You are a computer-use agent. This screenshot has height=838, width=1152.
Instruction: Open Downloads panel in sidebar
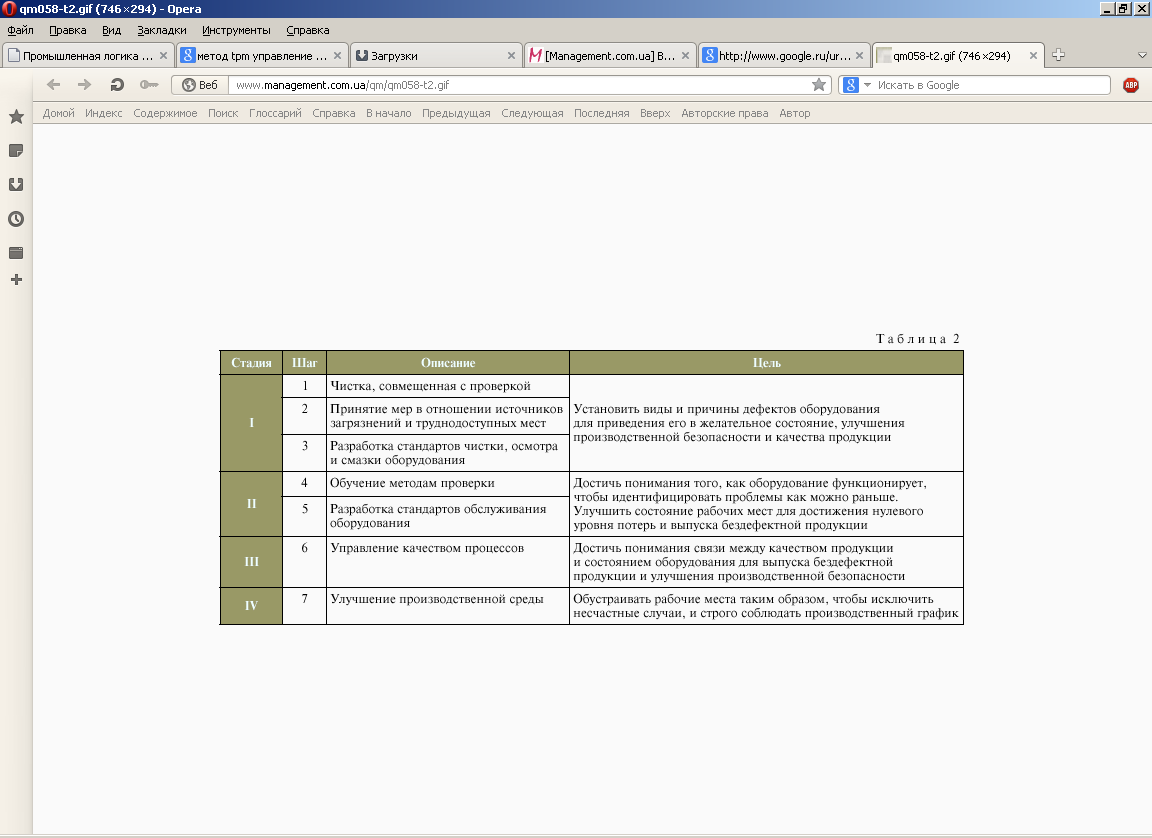point(16,184)
